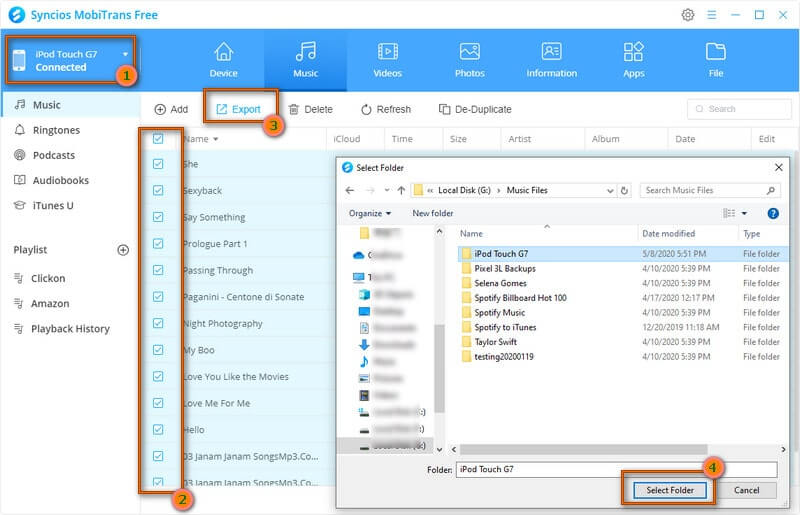Screen dimensions: 800x515
Task: Focus the main Search field
Action: [x=739, y=109]
